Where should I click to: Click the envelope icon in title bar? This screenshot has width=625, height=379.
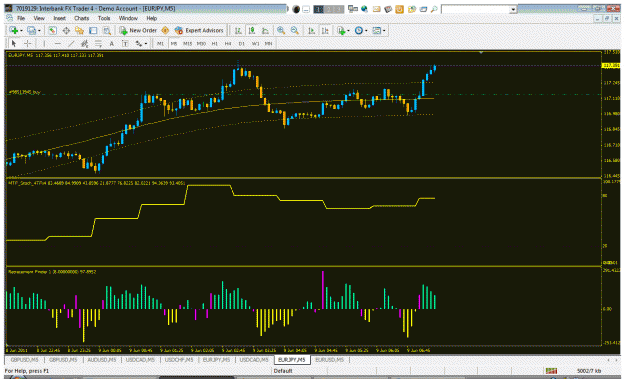pos(376,9)
